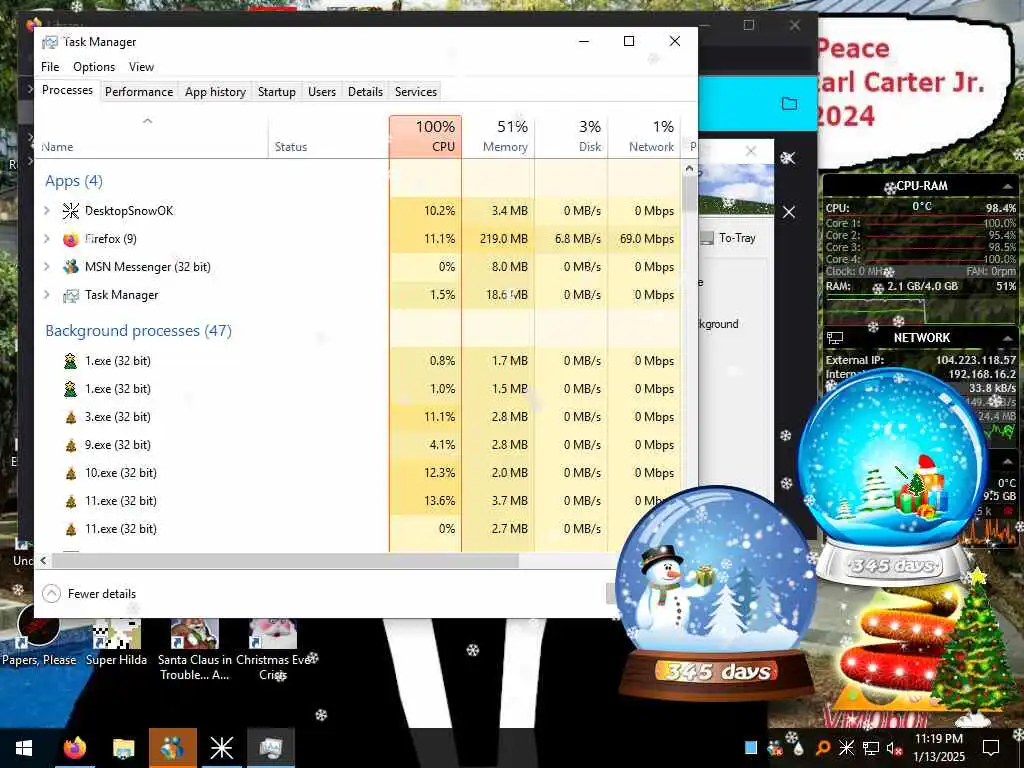Select the 3.exe process icon
Viewport: 1024px width, 768px height.
[71, 417]
